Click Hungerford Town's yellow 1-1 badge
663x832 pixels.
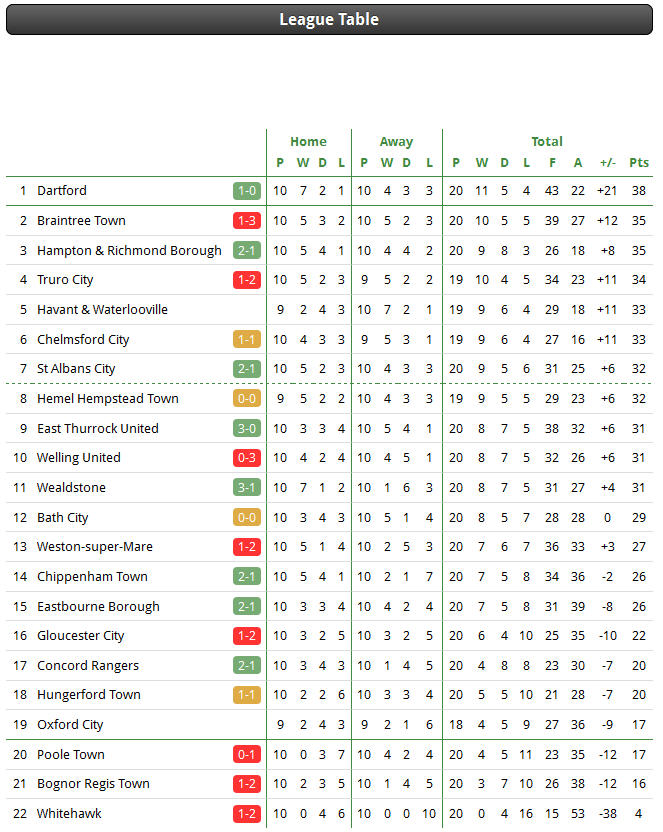[247, 695]
